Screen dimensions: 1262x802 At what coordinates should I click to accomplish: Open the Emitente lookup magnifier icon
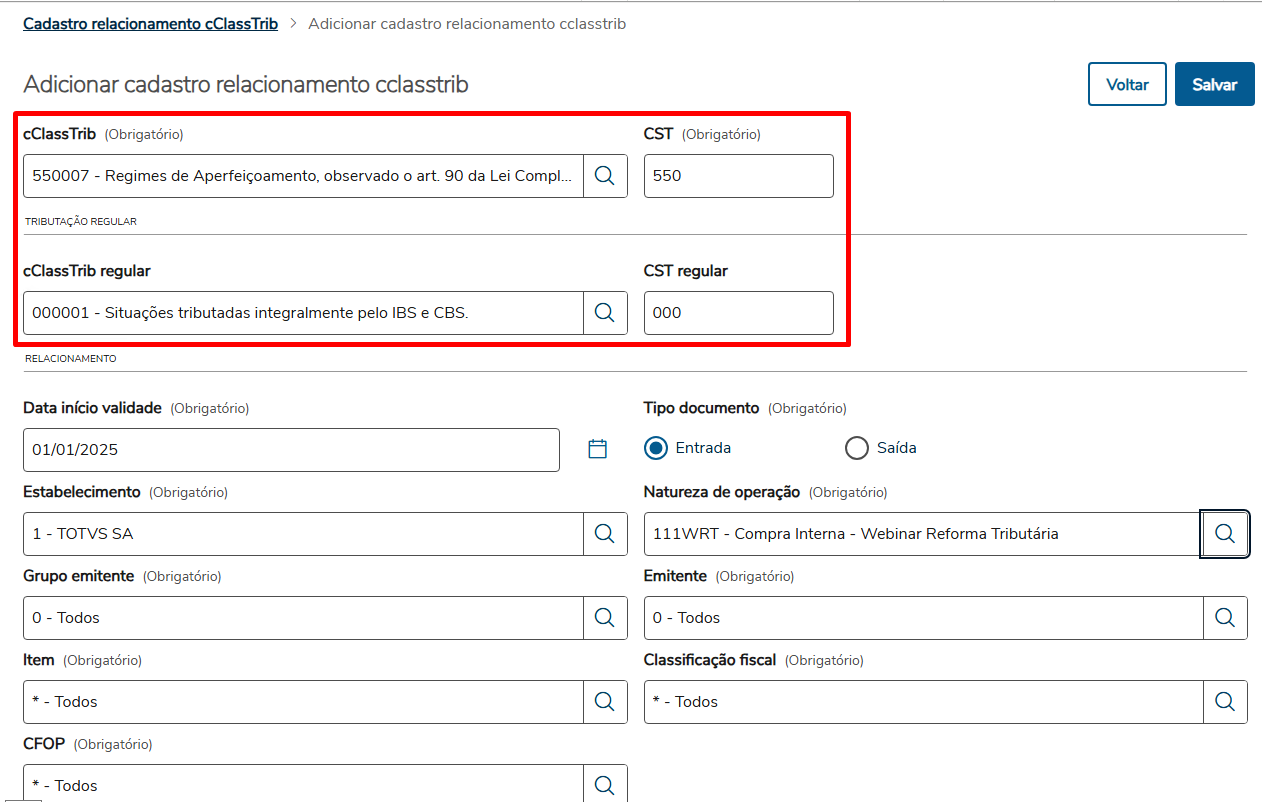click(x=1225, y=618)
